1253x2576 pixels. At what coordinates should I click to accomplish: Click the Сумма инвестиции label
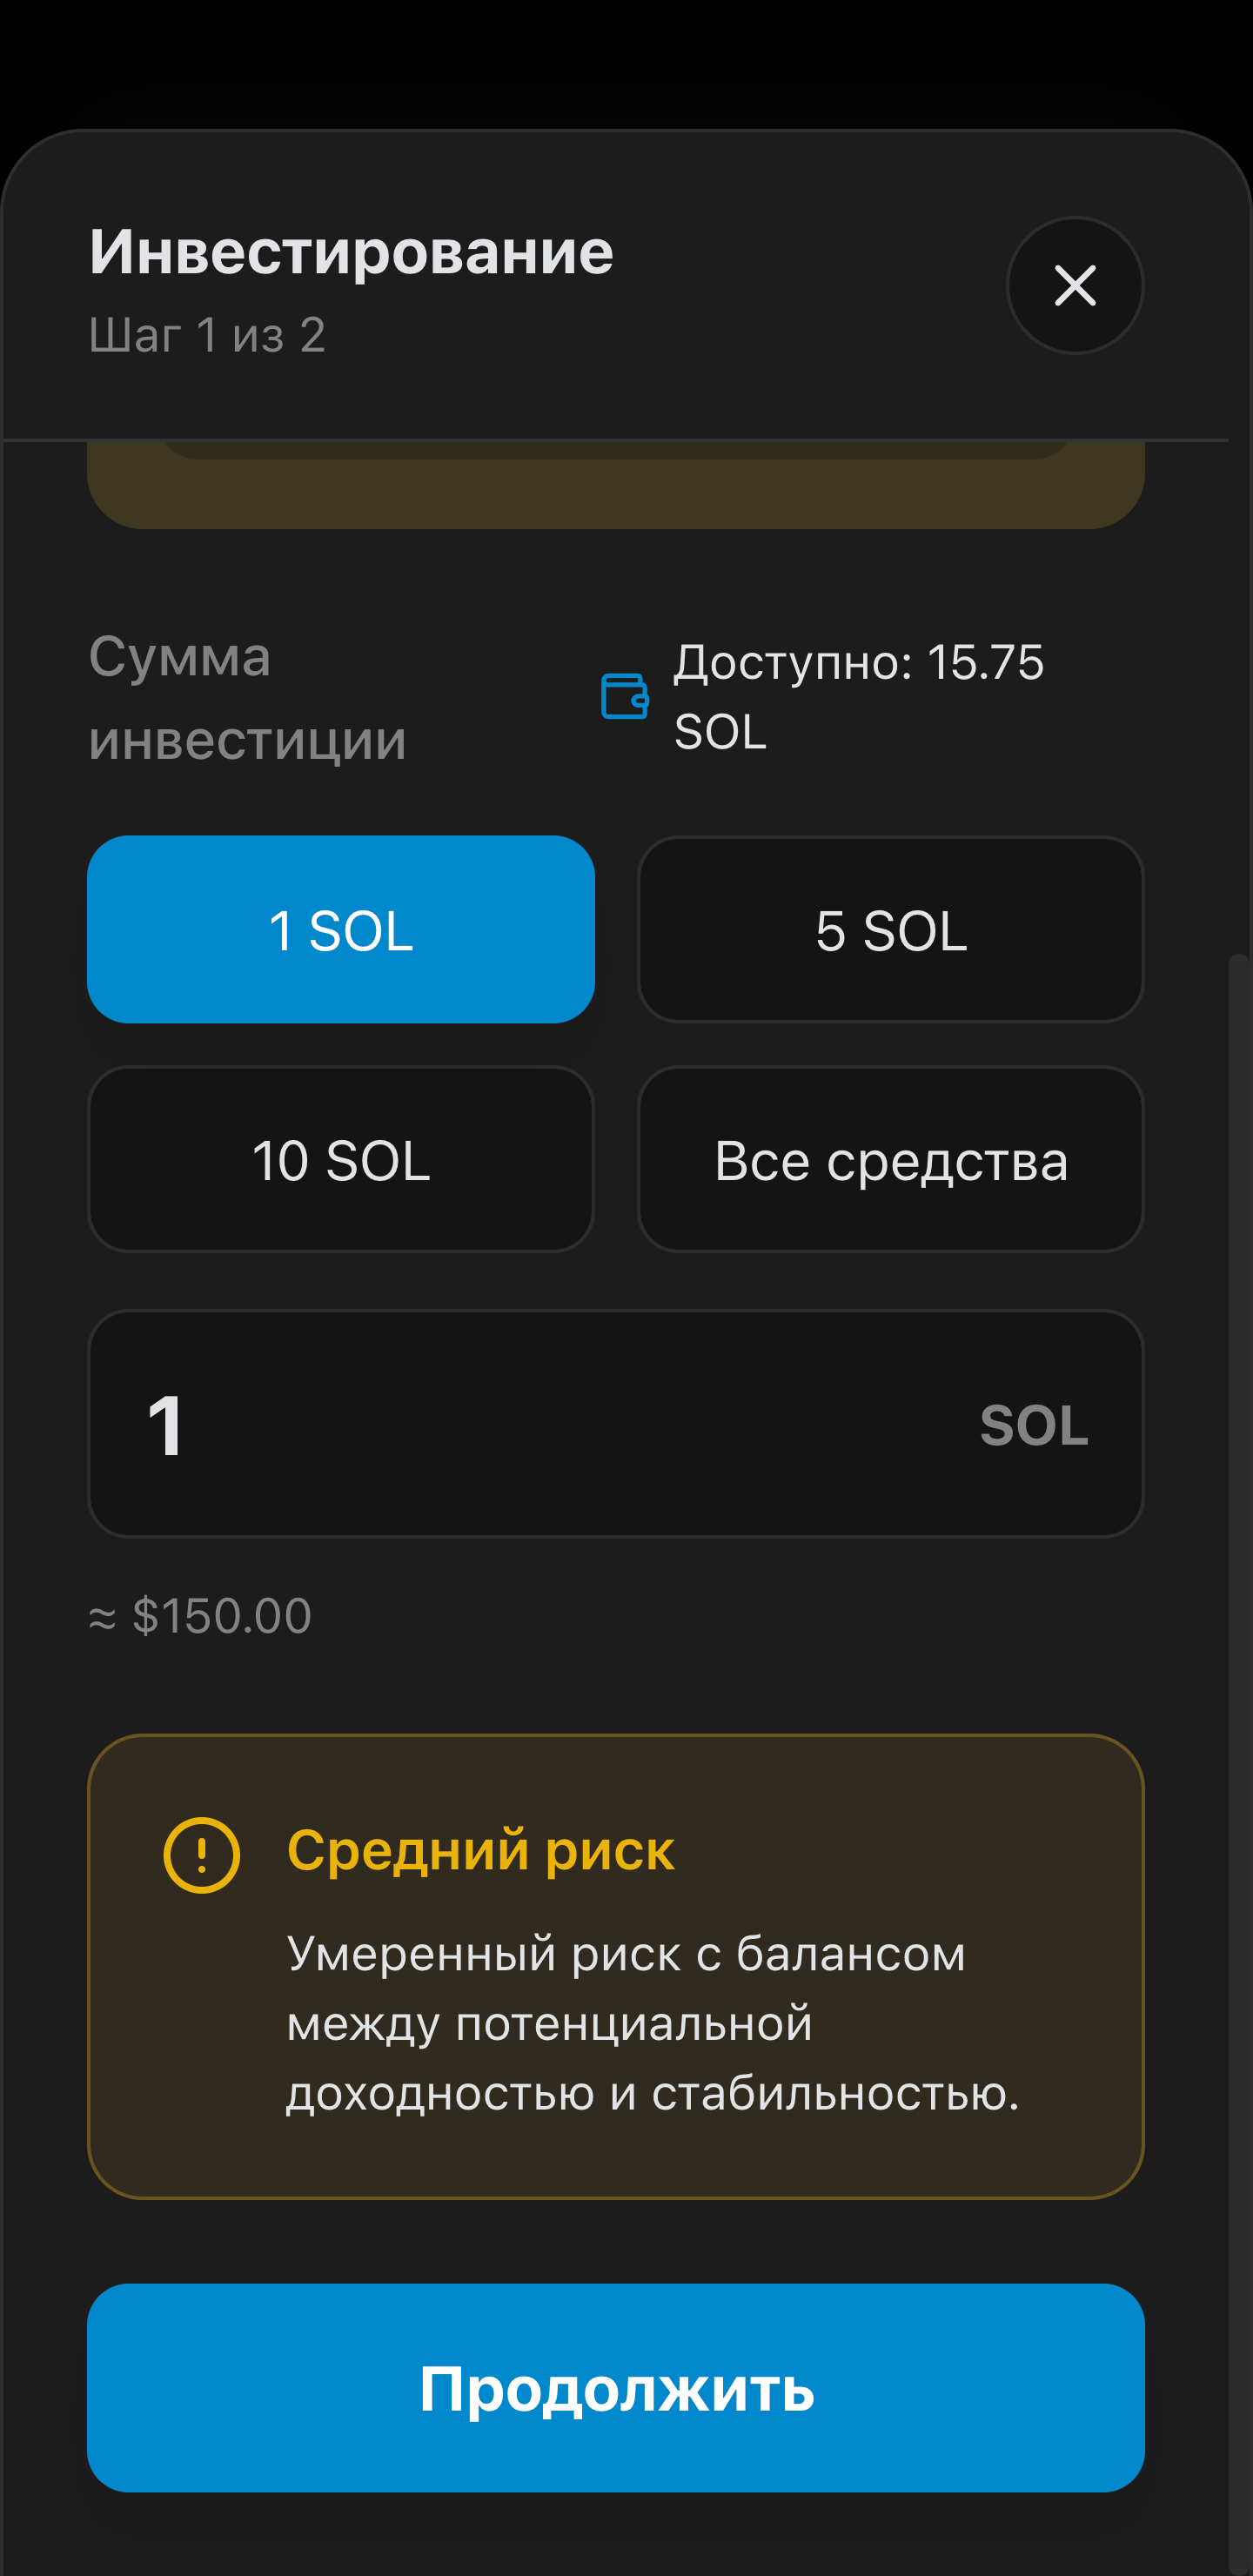247,698
